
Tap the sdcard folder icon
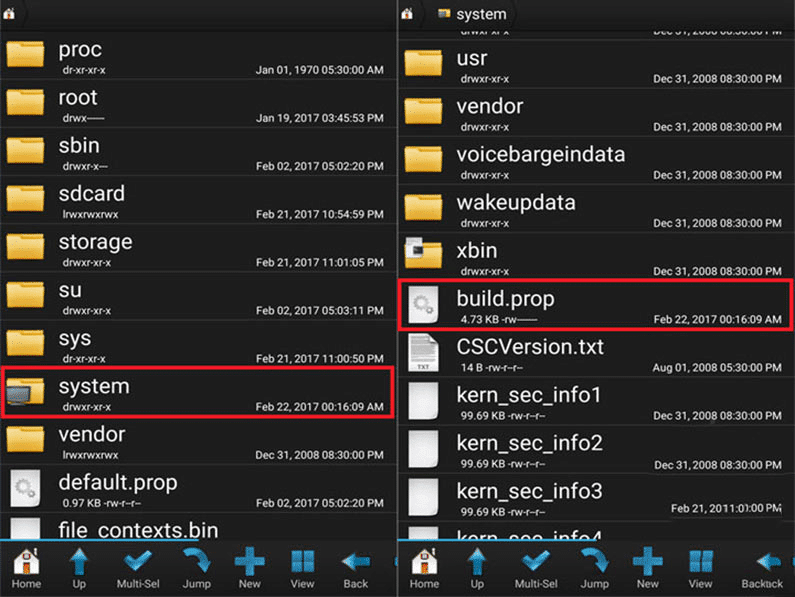(x=25, y=198)
